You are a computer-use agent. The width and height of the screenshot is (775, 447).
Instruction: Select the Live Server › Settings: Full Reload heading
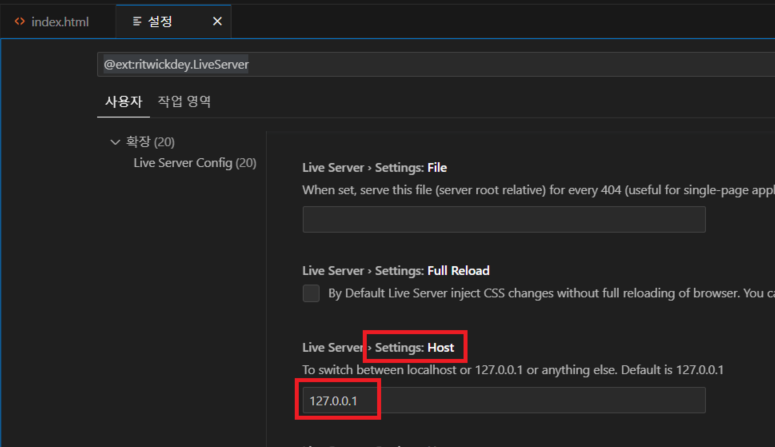(x=396, y=271)
